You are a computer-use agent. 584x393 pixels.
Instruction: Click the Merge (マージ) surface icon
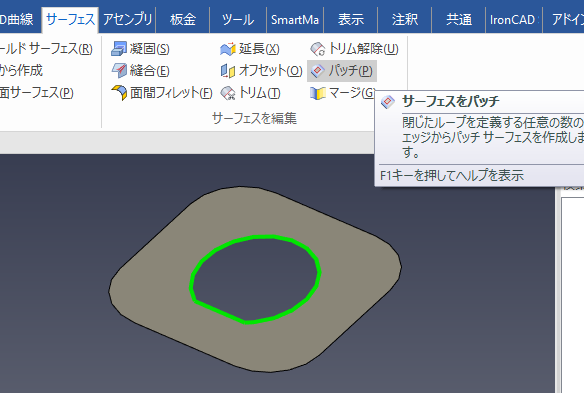click(318, 93)
